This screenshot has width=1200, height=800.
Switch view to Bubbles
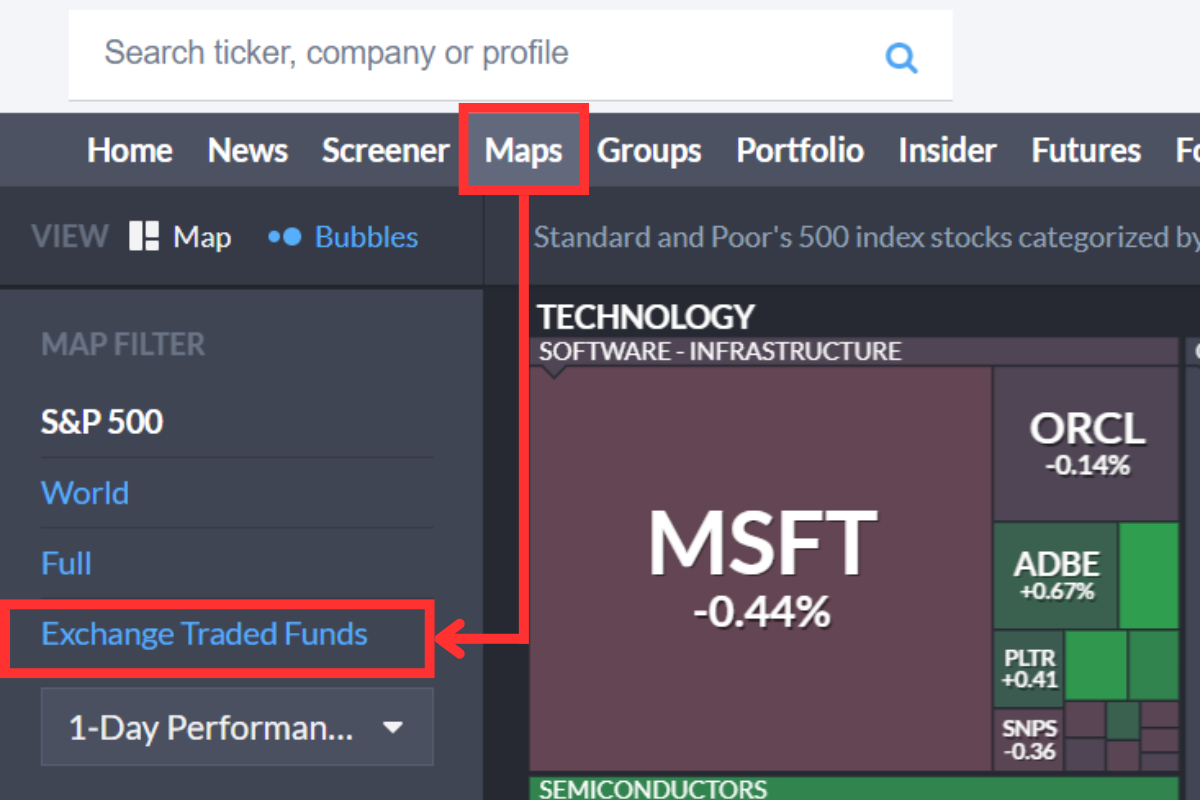pyautogui.click(x=364, y=237)
